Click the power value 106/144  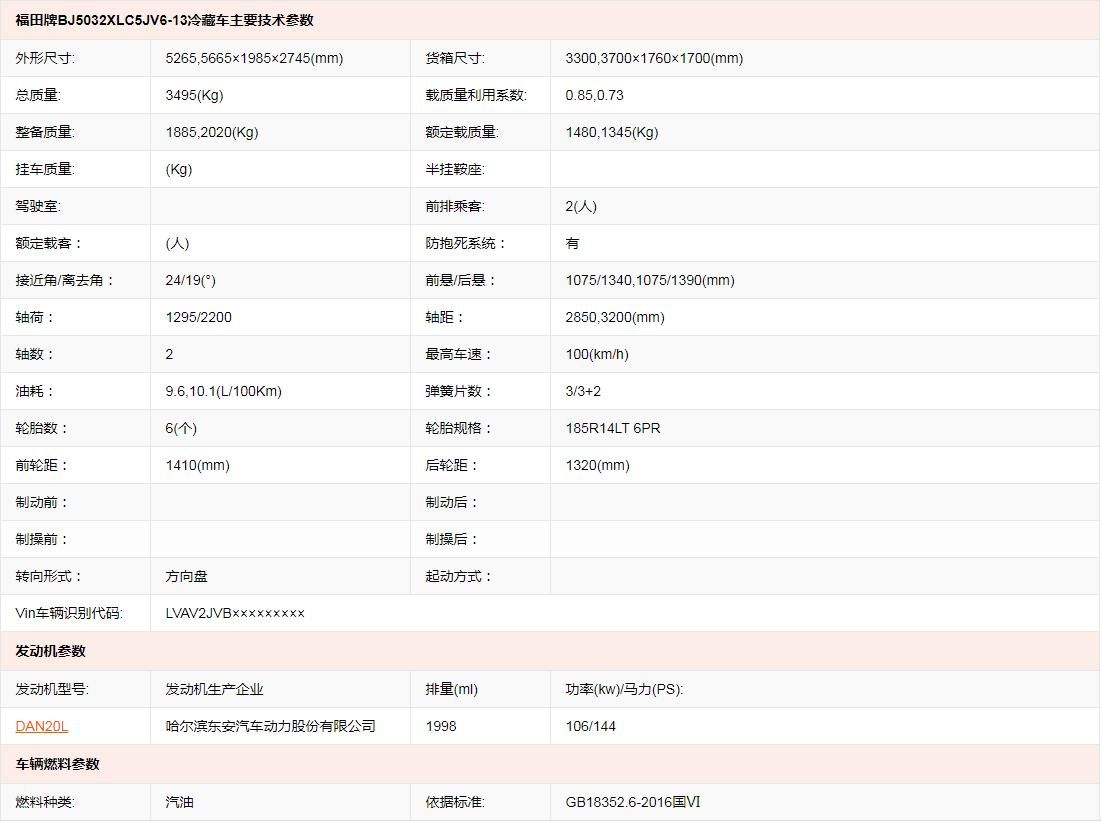pyautogui.click(x=591, y=726)
